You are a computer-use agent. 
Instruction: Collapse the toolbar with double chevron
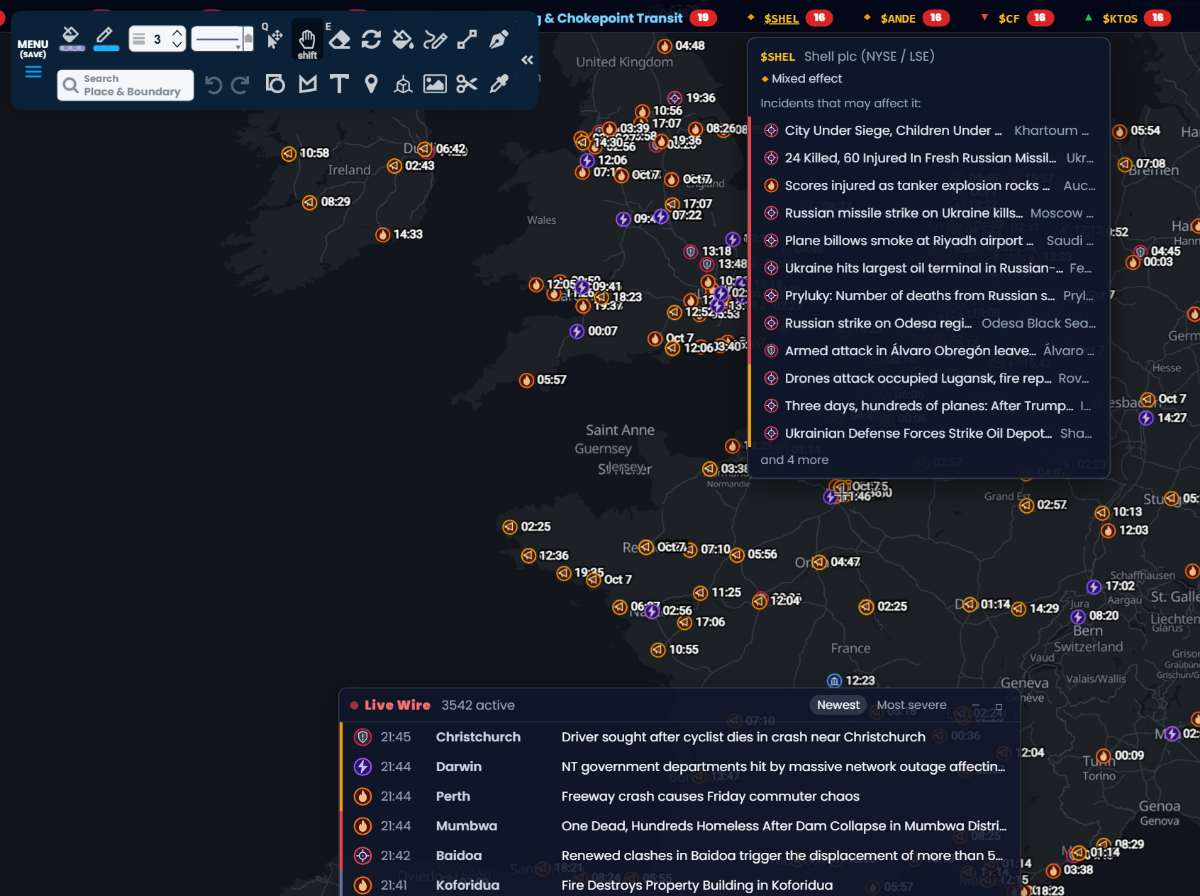coord(527,60)
